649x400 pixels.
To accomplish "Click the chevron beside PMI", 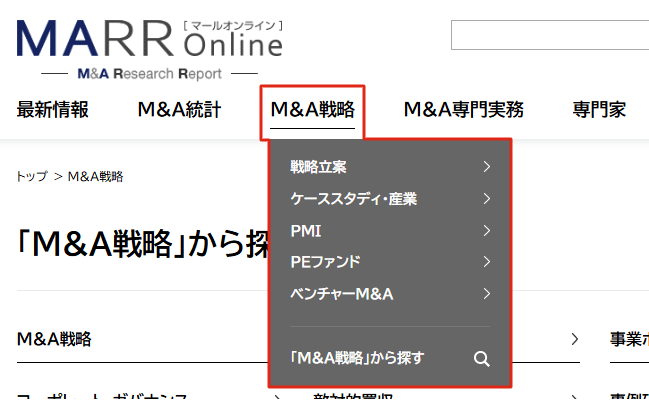I will [x=487, y=231].
